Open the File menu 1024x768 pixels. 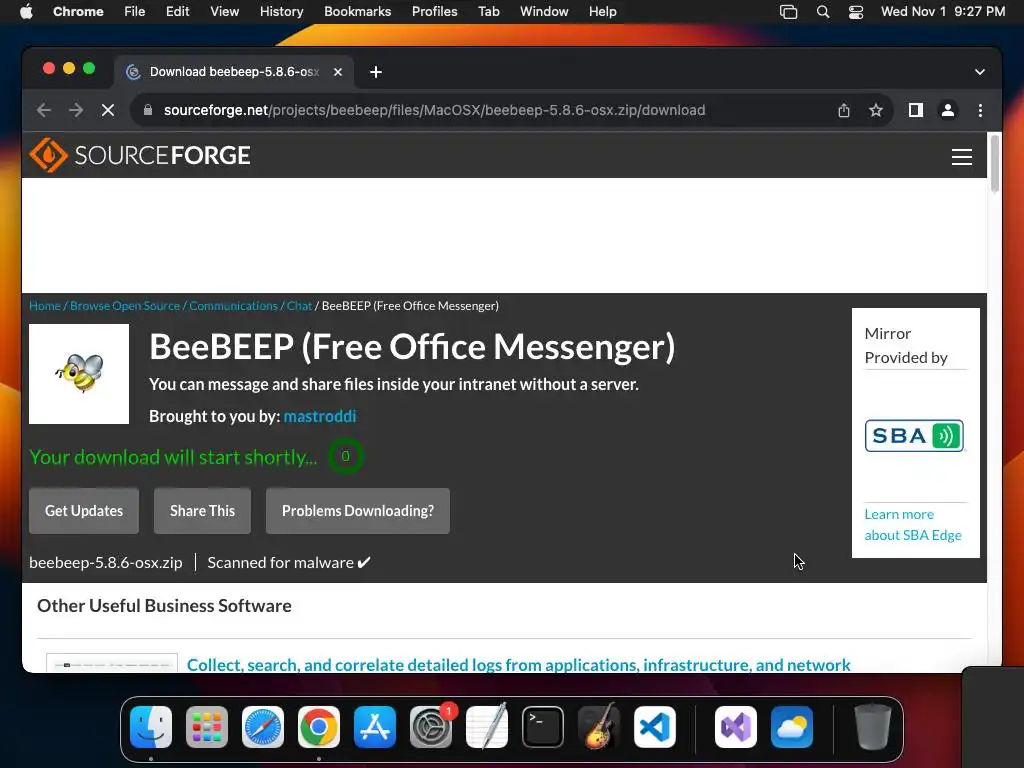[x=135, y=12]
